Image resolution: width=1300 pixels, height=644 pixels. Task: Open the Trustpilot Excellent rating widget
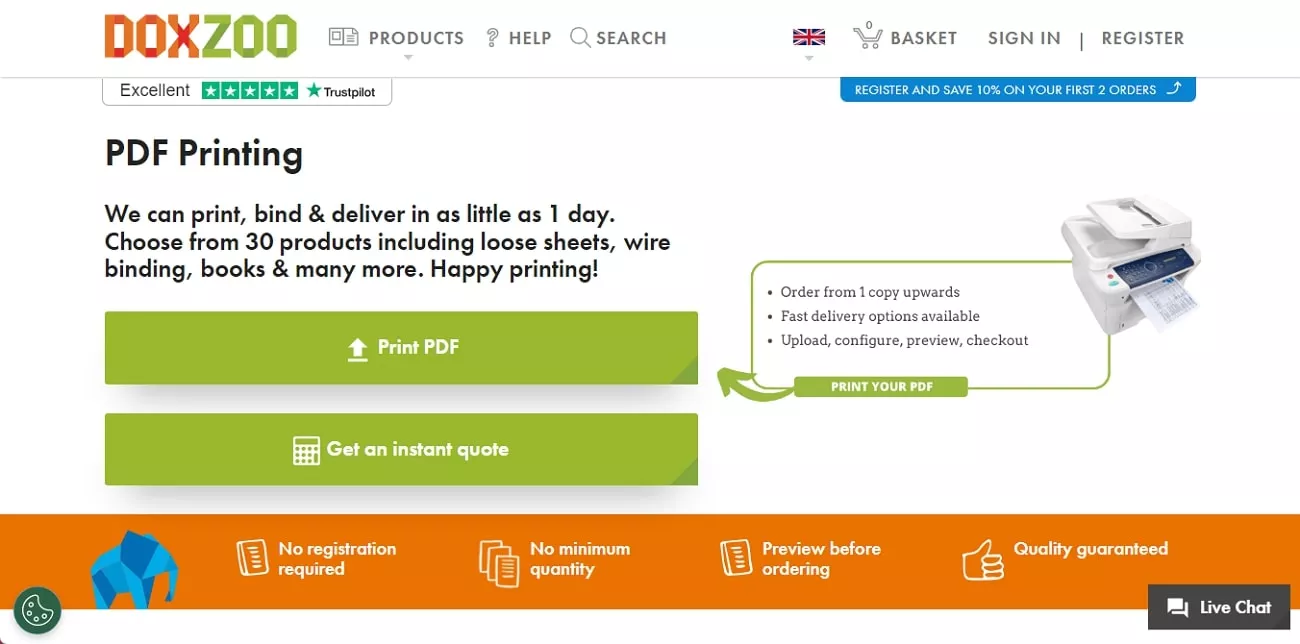pos(247,91)
